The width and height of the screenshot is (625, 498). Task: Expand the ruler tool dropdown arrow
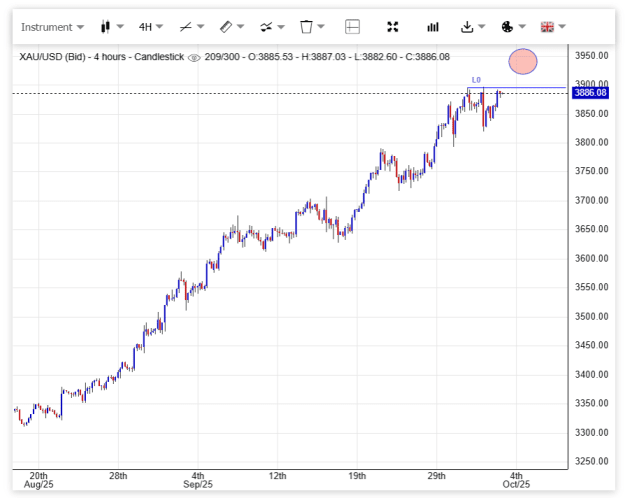[x=240, y=27]
